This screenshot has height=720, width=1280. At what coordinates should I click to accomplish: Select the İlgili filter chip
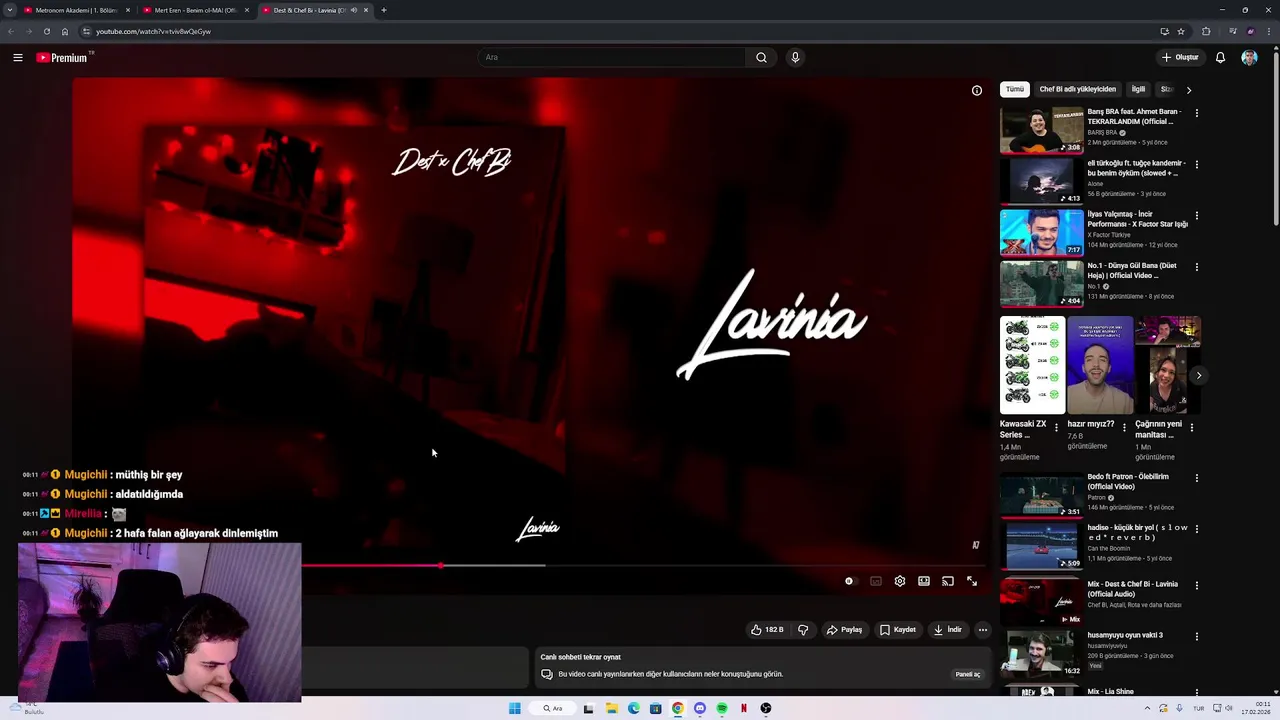click(1138, 89)
